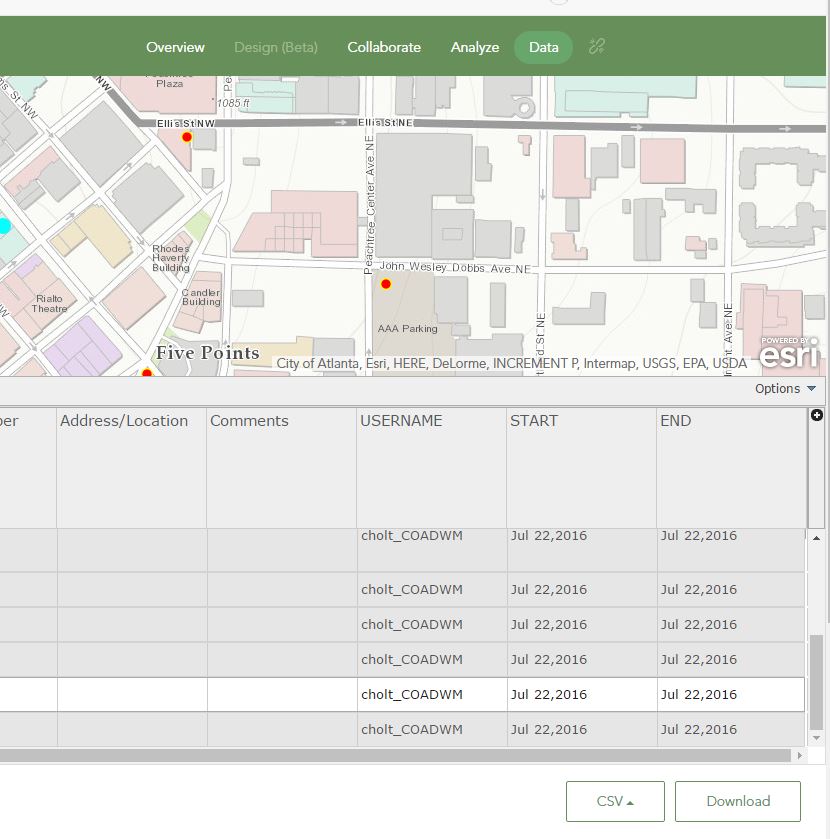
Task: Click the Download button
Action: 737,801
